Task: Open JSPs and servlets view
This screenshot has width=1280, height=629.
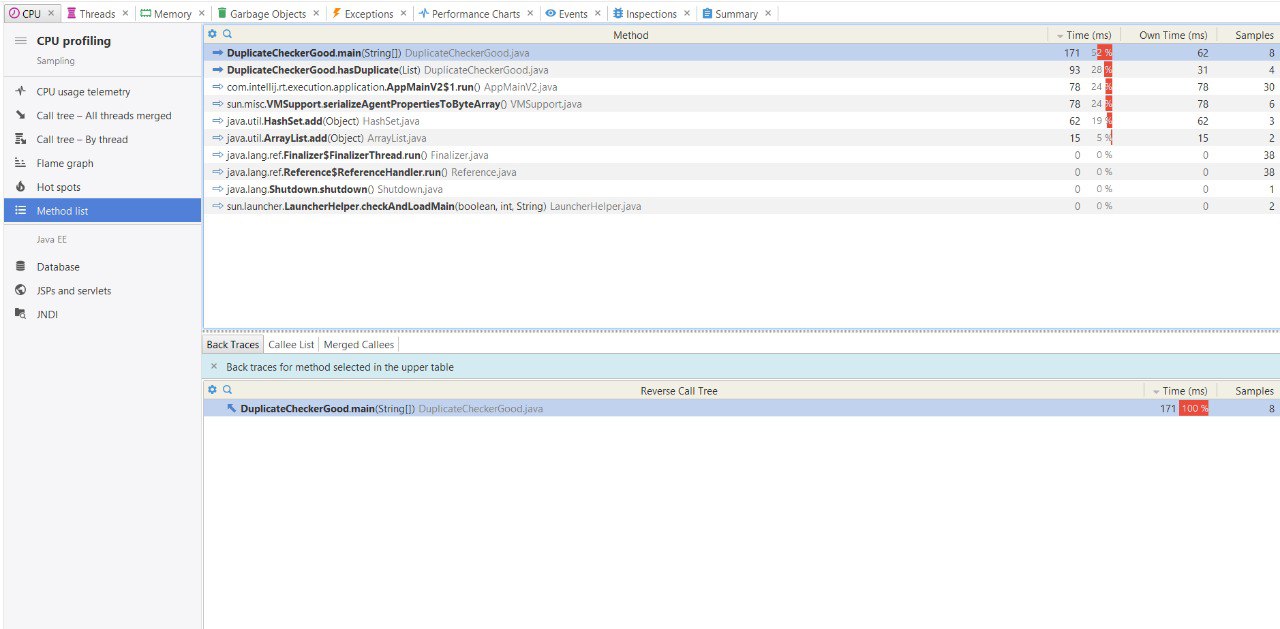Action: click(x=102, y=291)
